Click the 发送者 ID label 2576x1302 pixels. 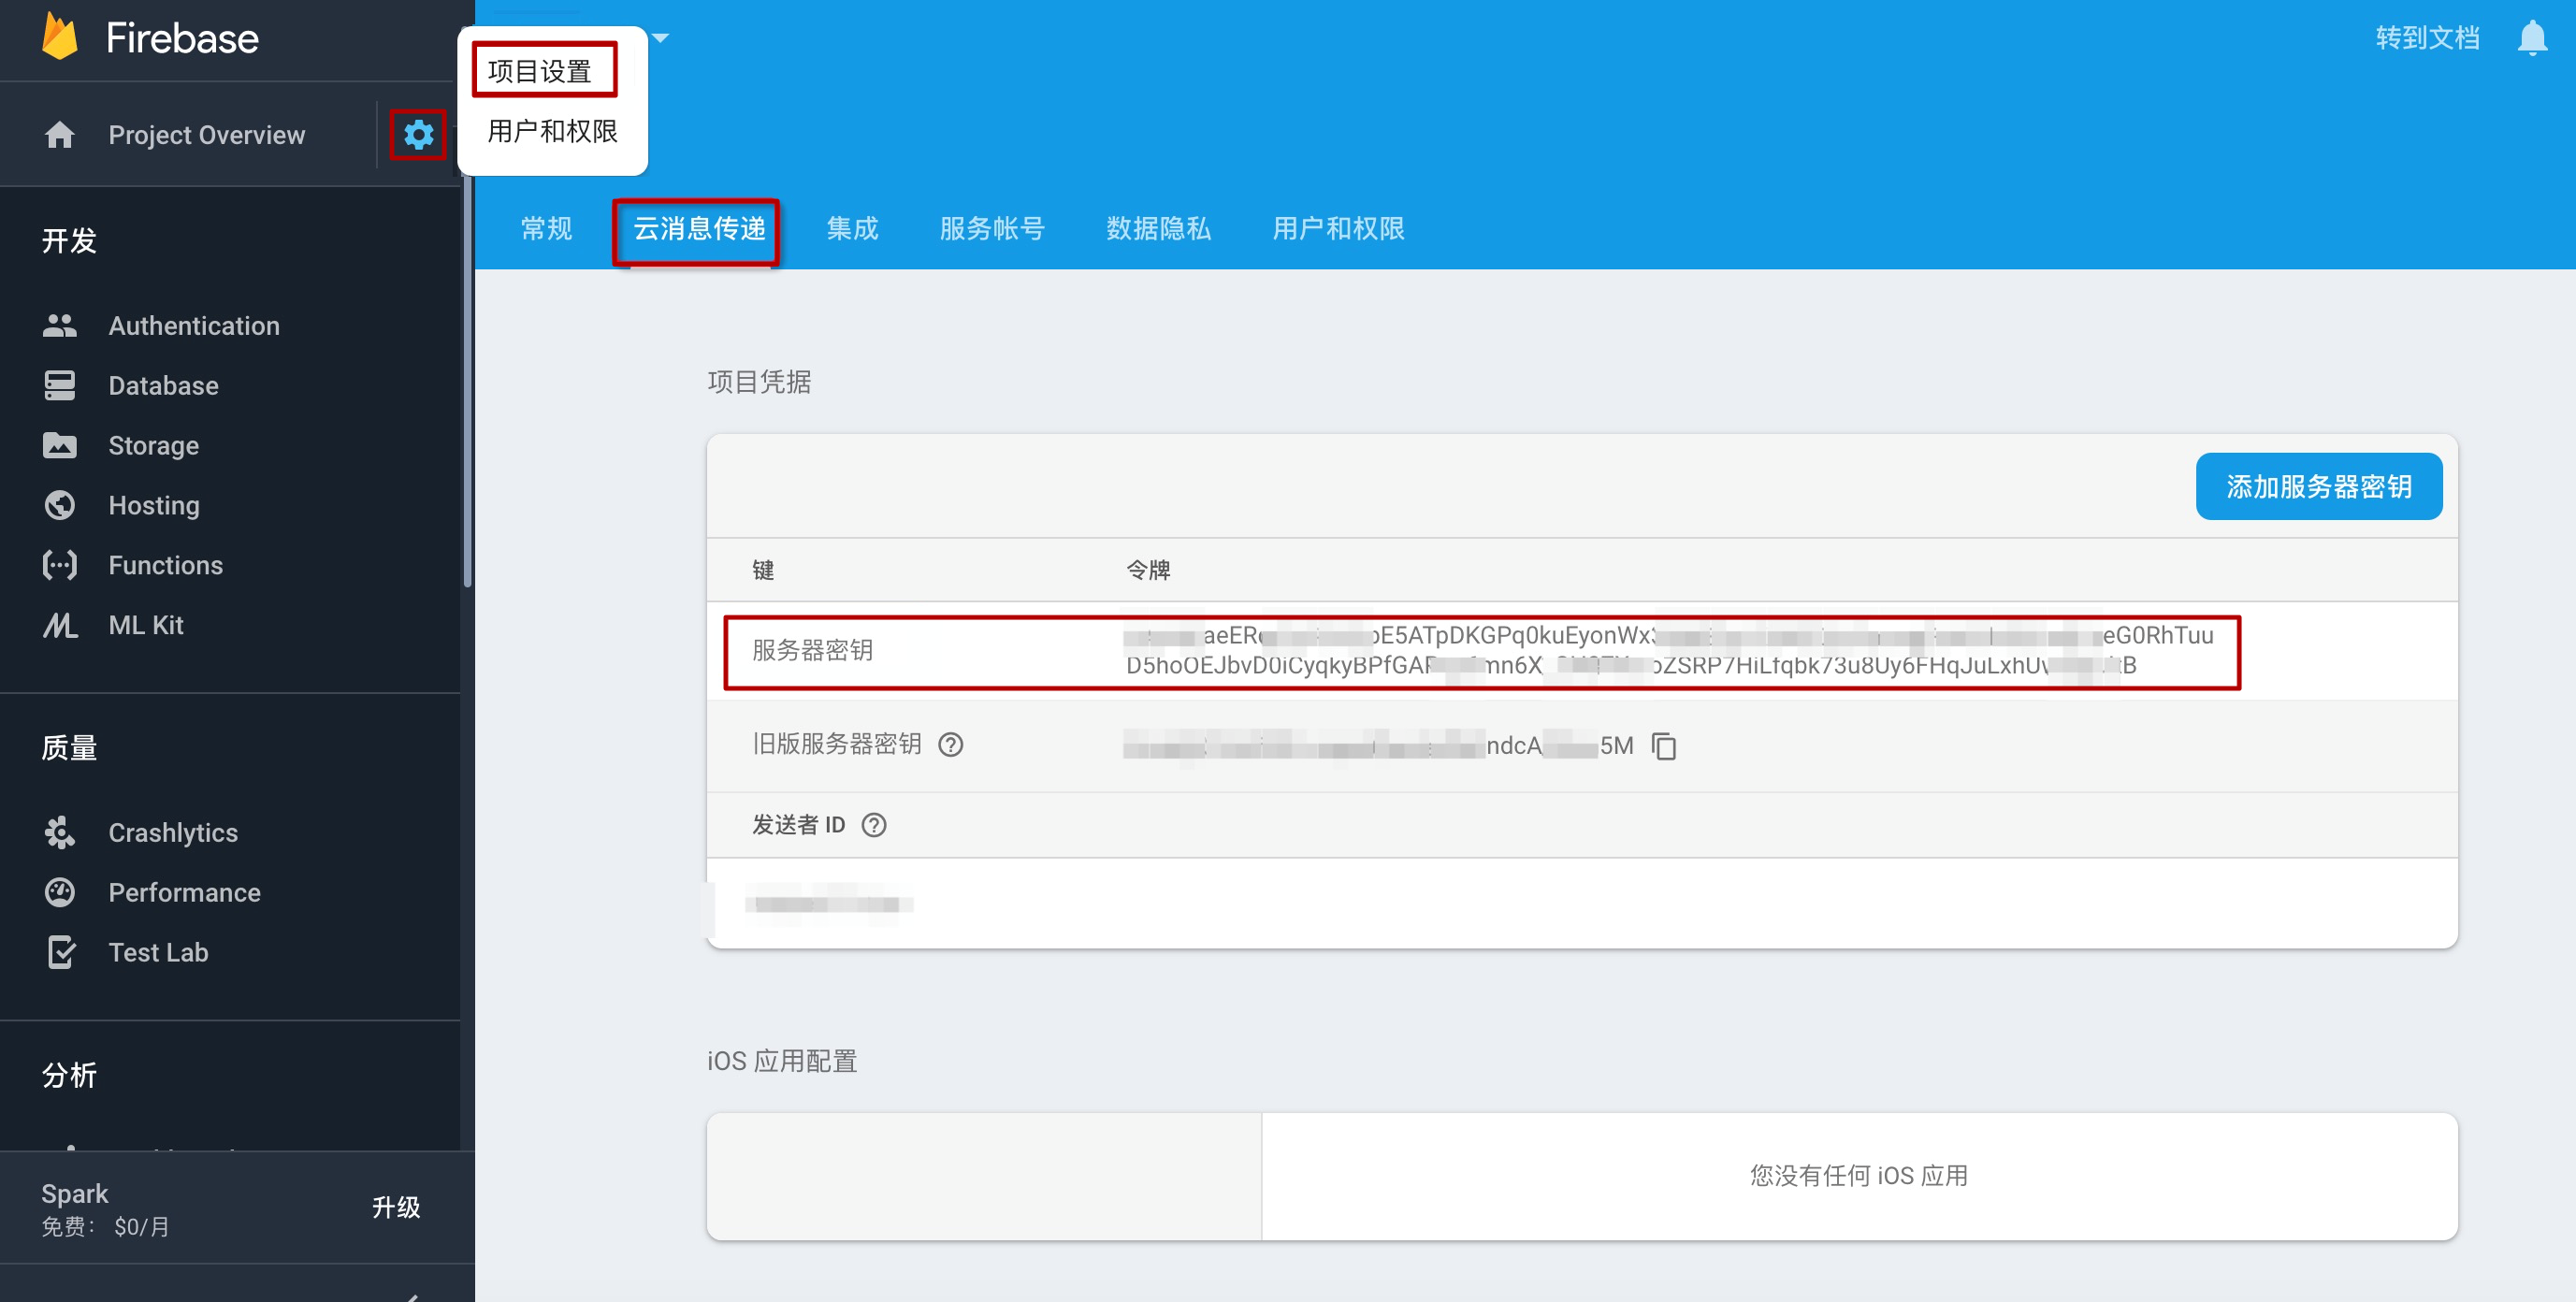pos(798,824)
